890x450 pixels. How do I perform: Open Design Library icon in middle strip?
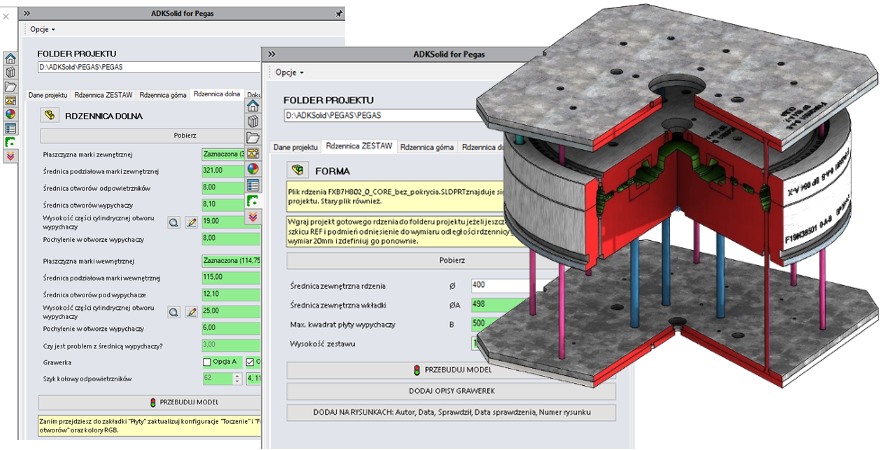point(253,121)
